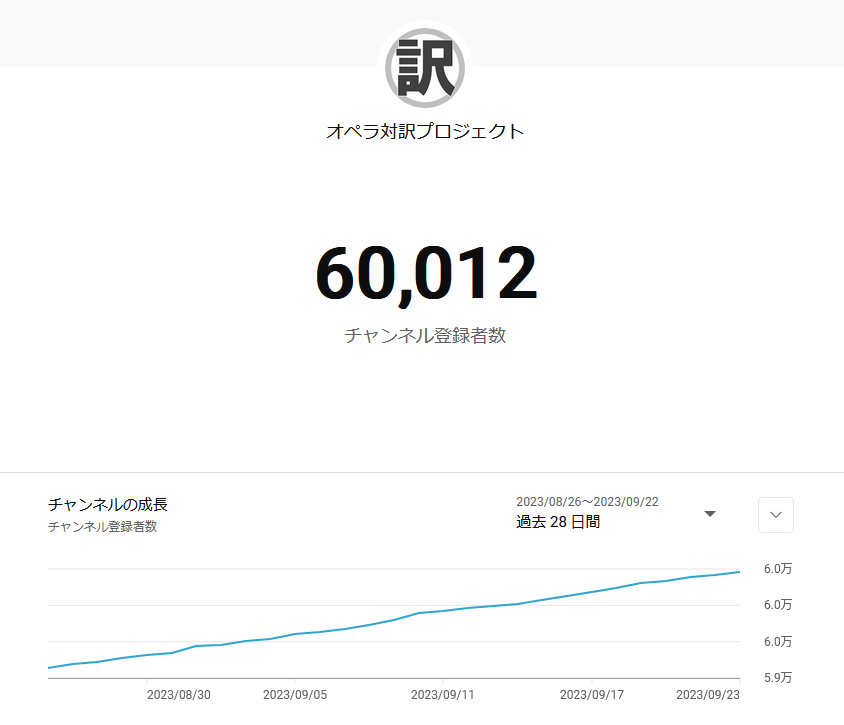Viewport: 844px width, 725px height.
Task: Open the 過去 28 日間 date range dropdown
Action: pyautogui.click(x=616, y=512)
